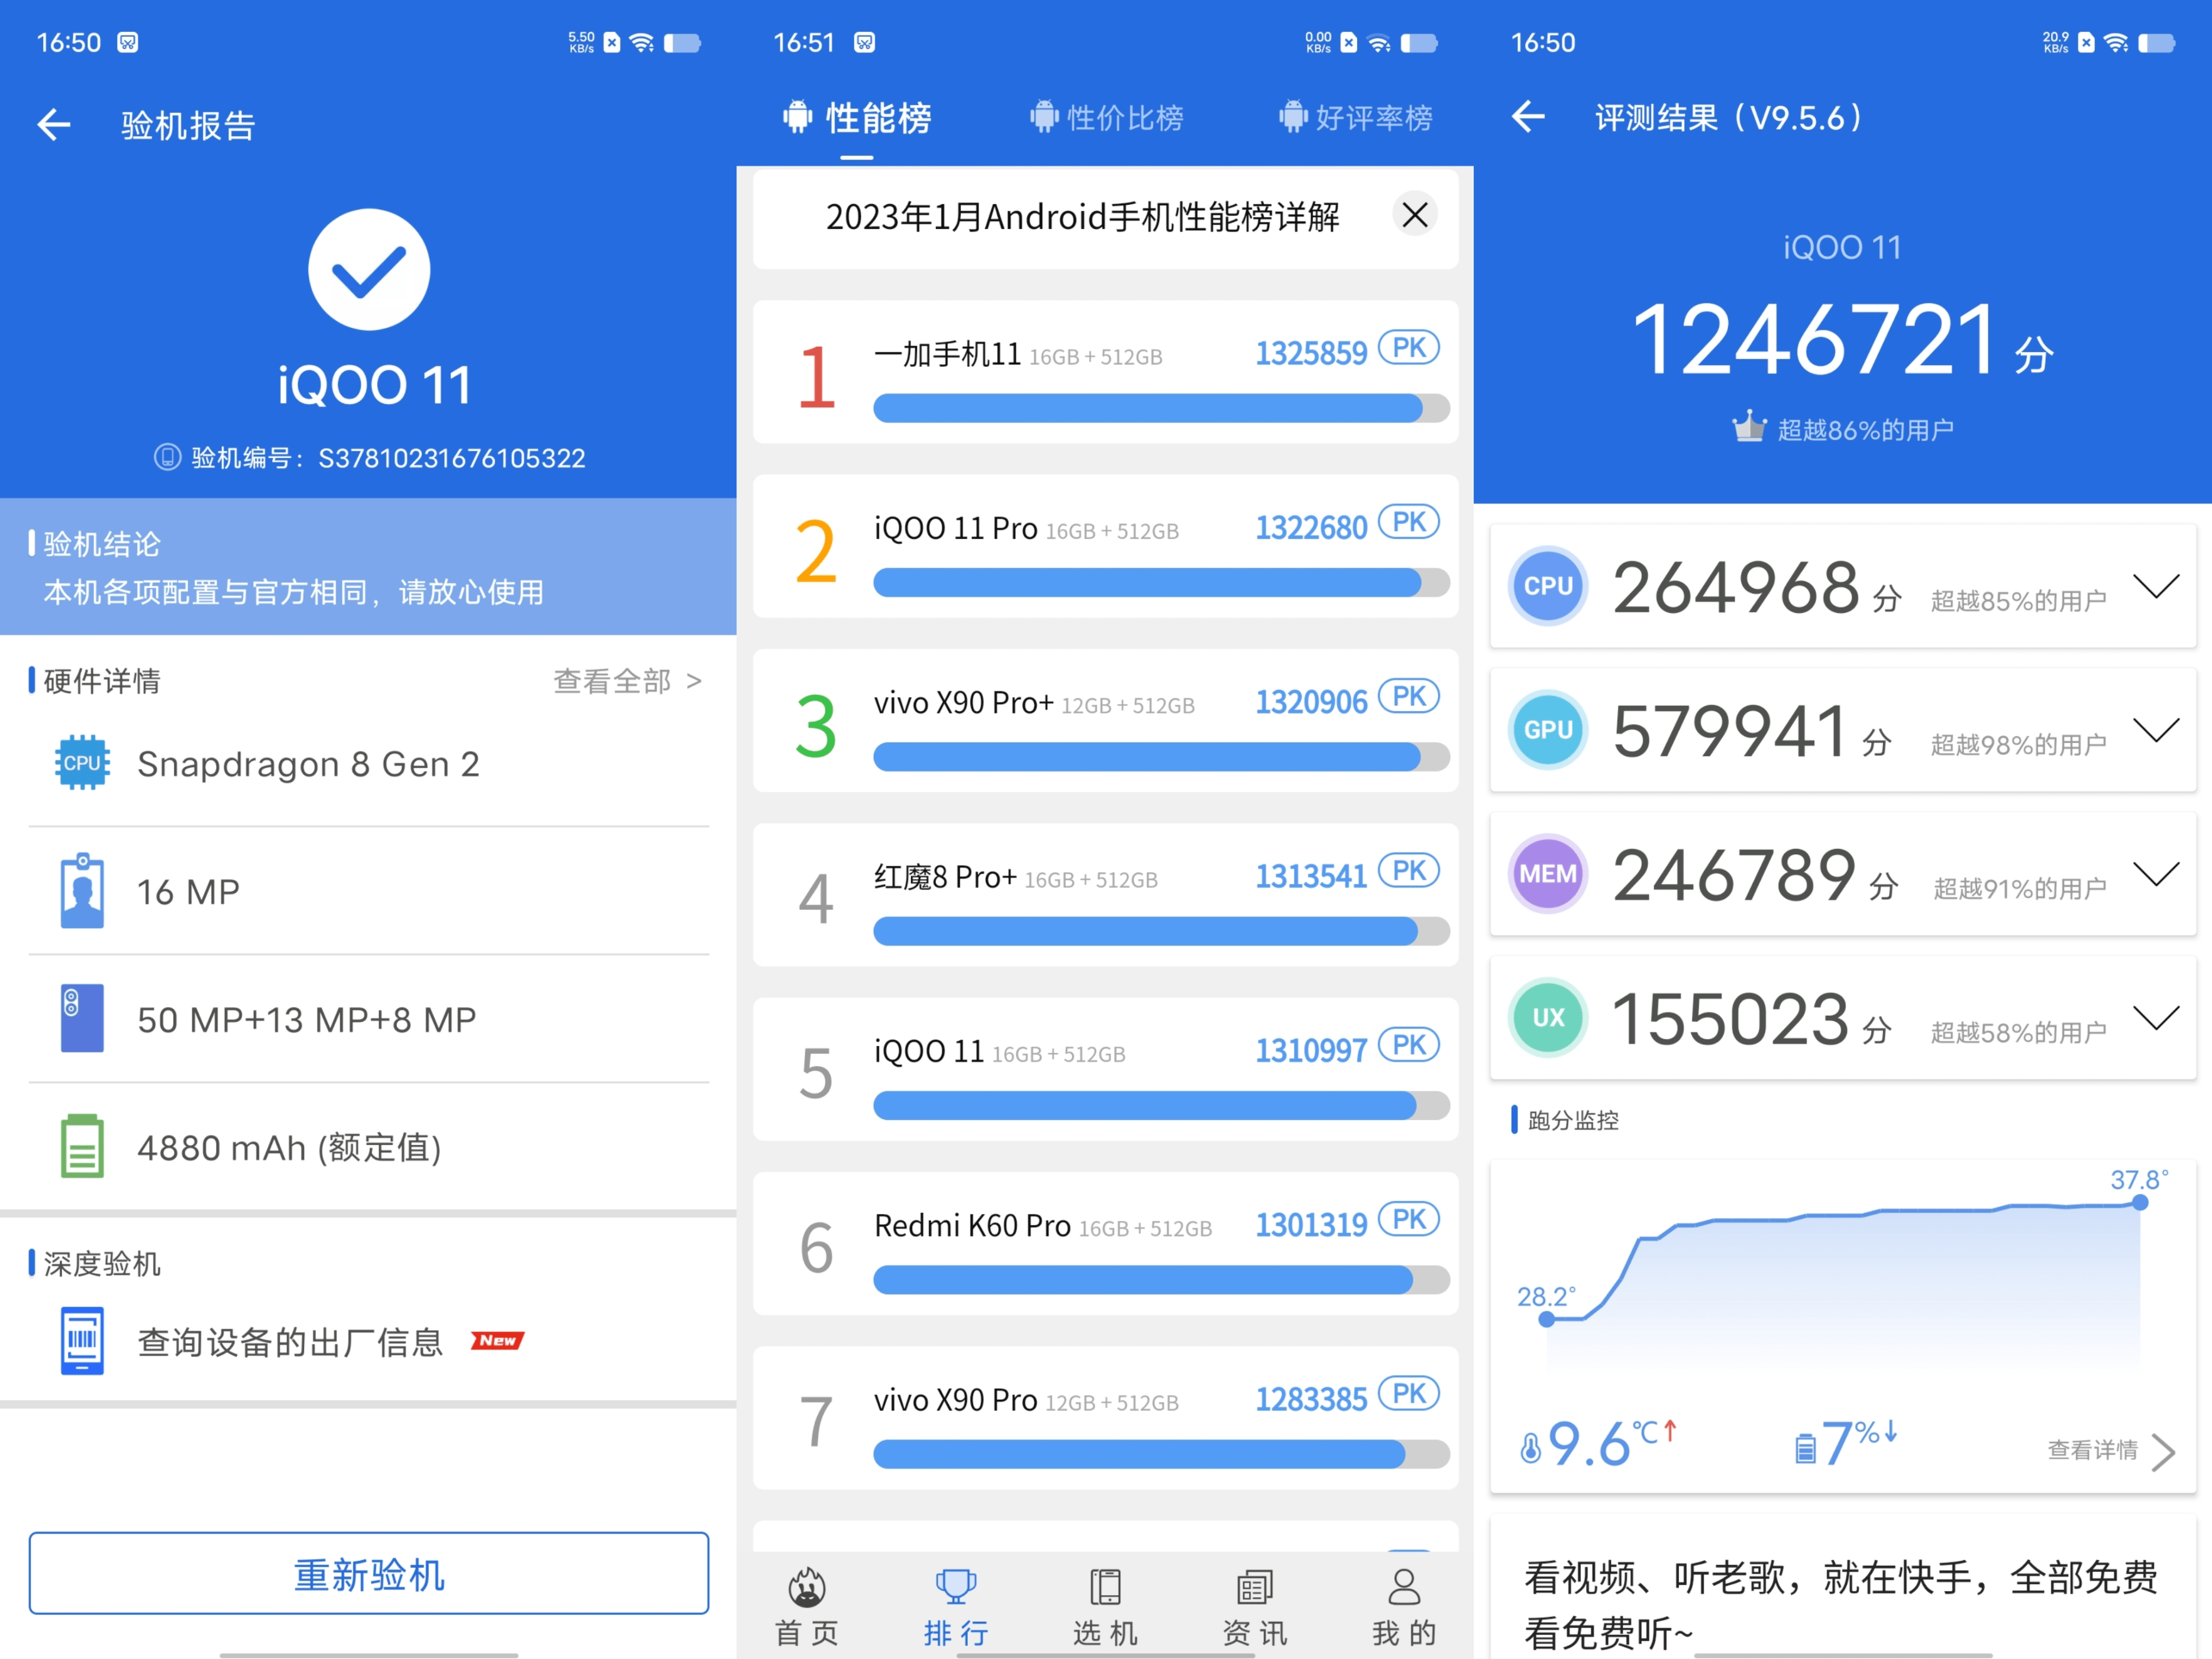Tap the round UX score badge

pyautogui.click(x=1548, y=1018)
